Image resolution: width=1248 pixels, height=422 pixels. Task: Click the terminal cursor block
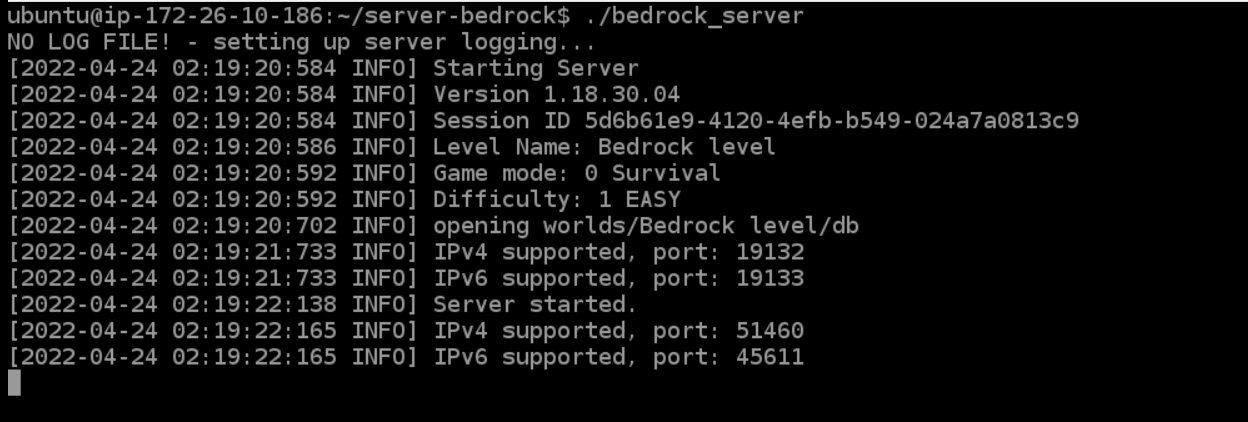[14, 383]
